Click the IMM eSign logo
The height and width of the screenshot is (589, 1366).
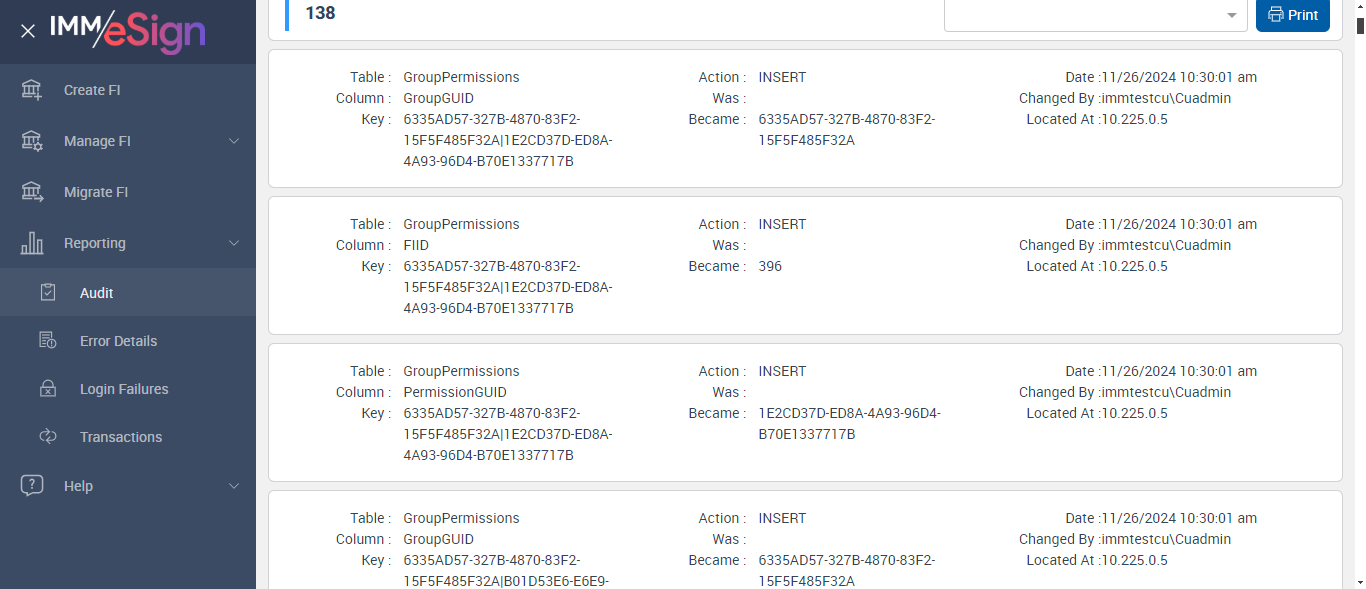pos(127,31)
